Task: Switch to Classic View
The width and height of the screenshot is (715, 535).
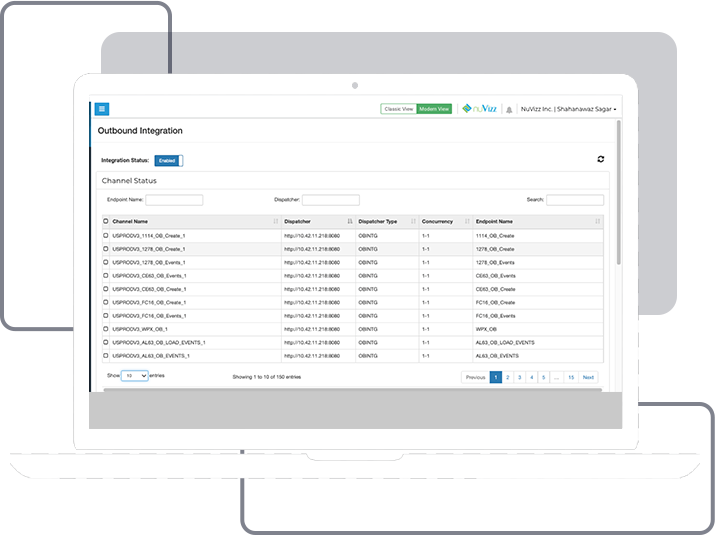Action: pyautogui.click(x=399, y=109)
